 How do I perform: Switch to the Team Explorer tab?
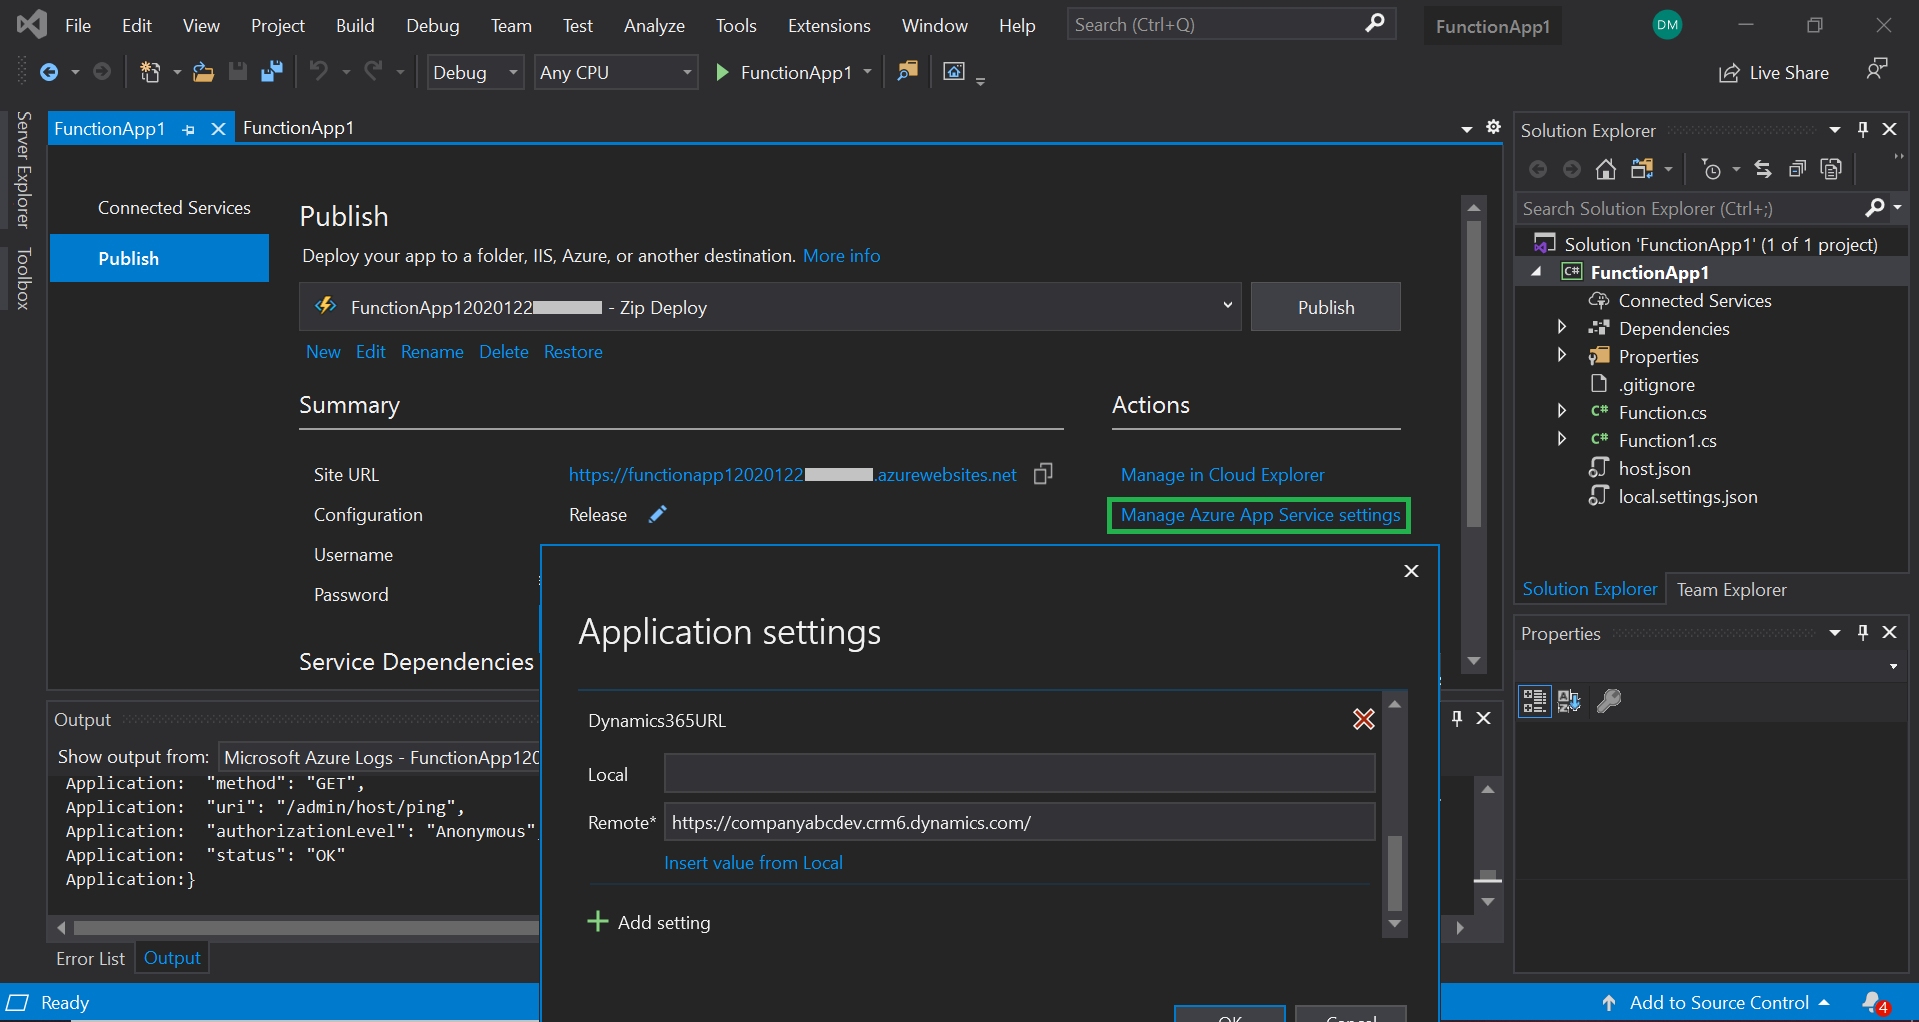pos(1731,589)
